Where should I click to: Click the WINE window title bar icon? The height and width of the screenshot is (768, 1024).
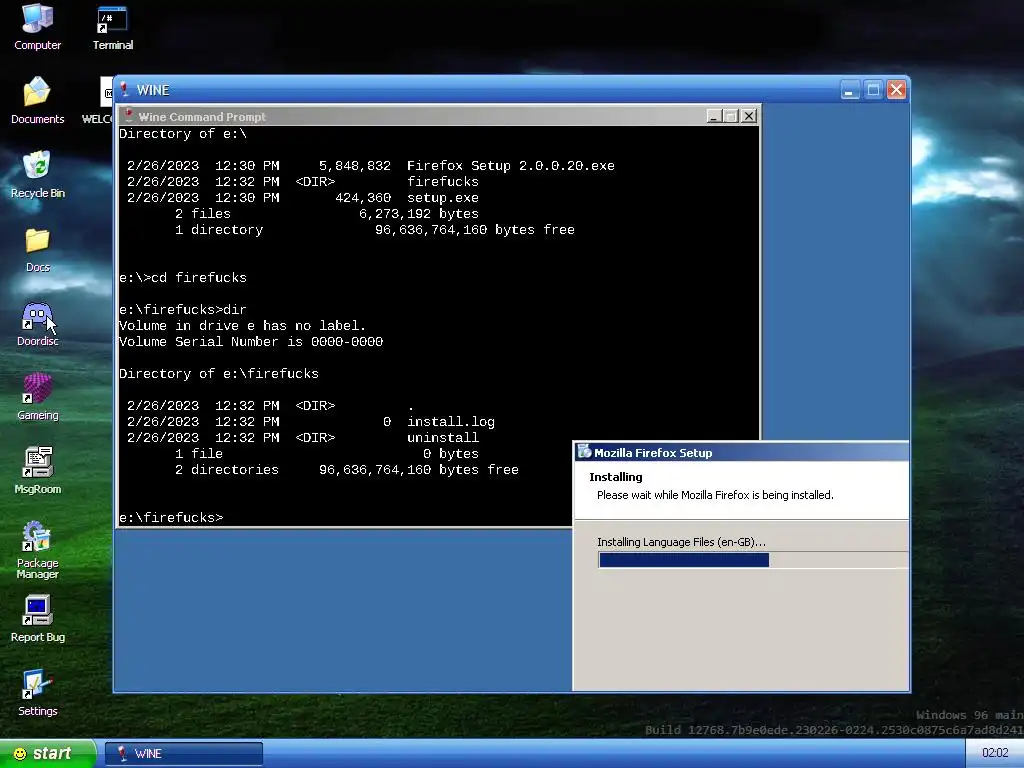124,89
